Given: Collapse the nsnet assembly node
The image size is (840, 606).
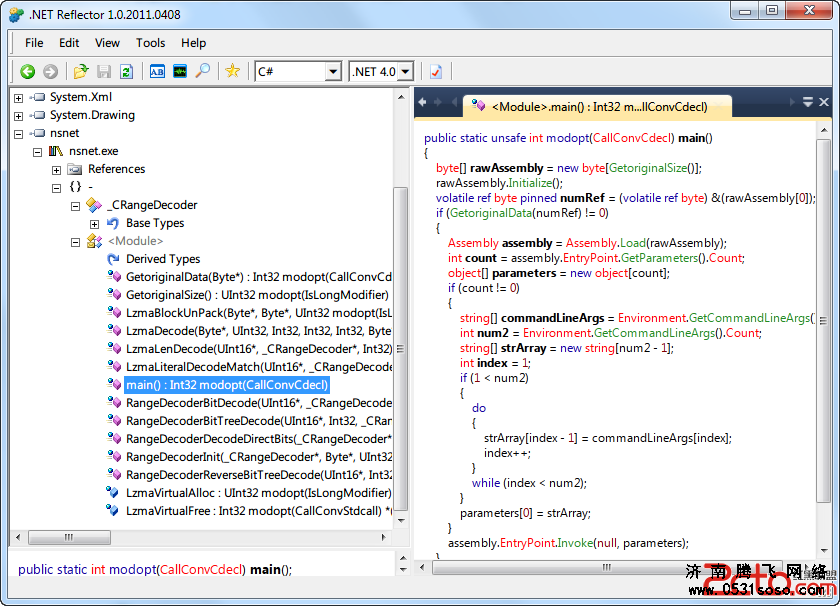Looking at the screenshot, I should click(18, 134).
